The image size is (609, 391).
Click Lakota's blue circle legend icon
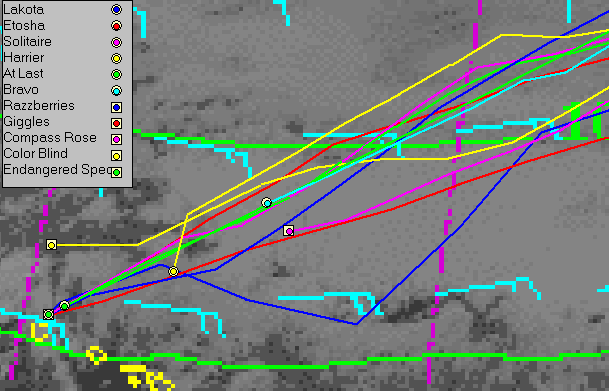(x=116, y=10)
